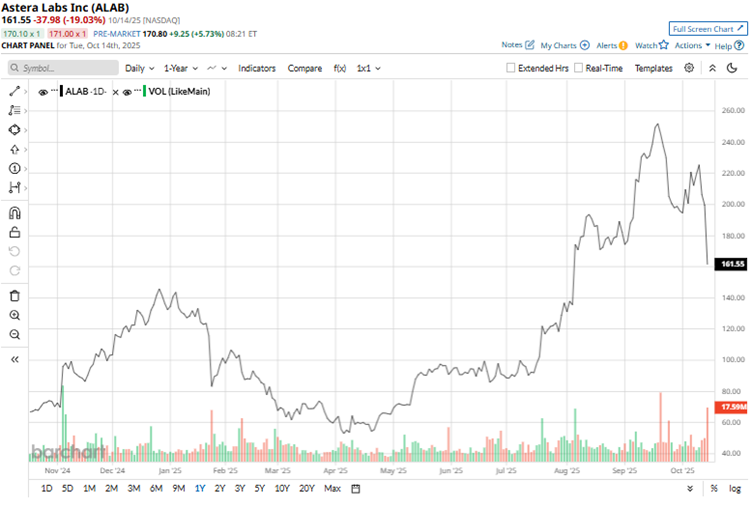Toggle visibility of ALAB price series
This screenshot has width=752, height=507.
pyautogui.click(x=43, y=92)
